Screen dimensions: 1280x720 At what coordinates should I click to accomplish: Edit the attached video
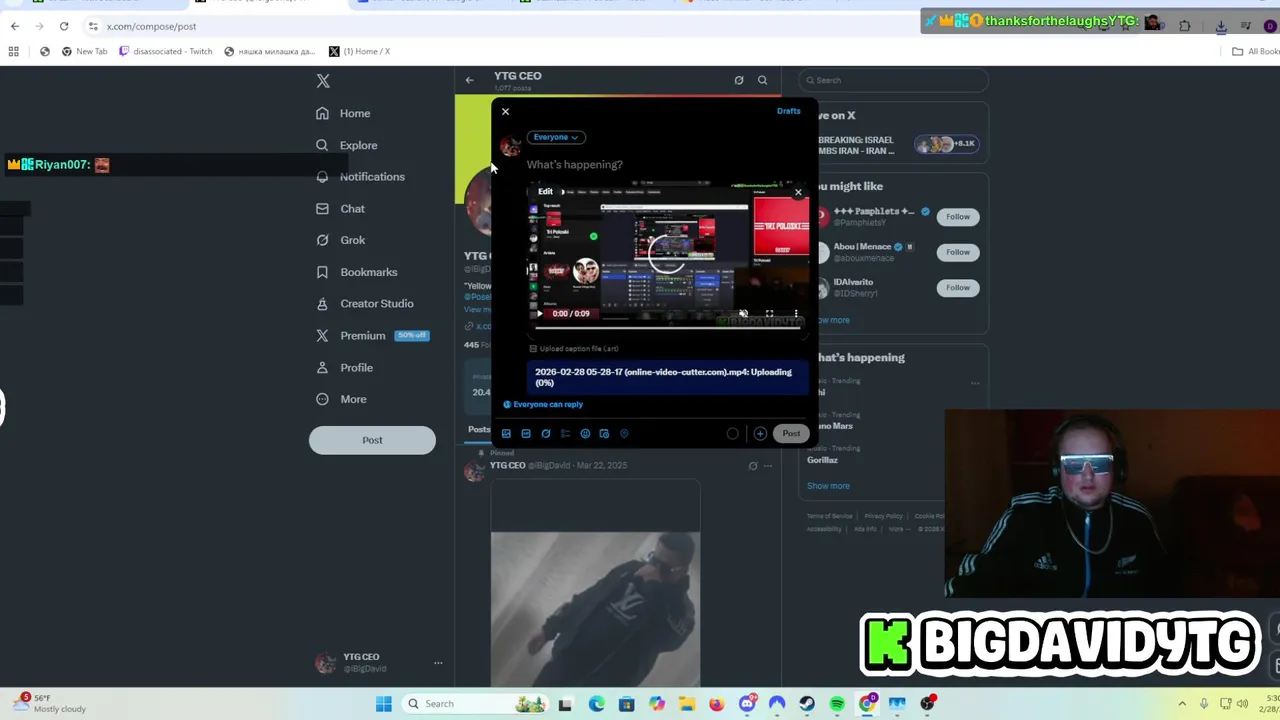click(x=545, y=191)
